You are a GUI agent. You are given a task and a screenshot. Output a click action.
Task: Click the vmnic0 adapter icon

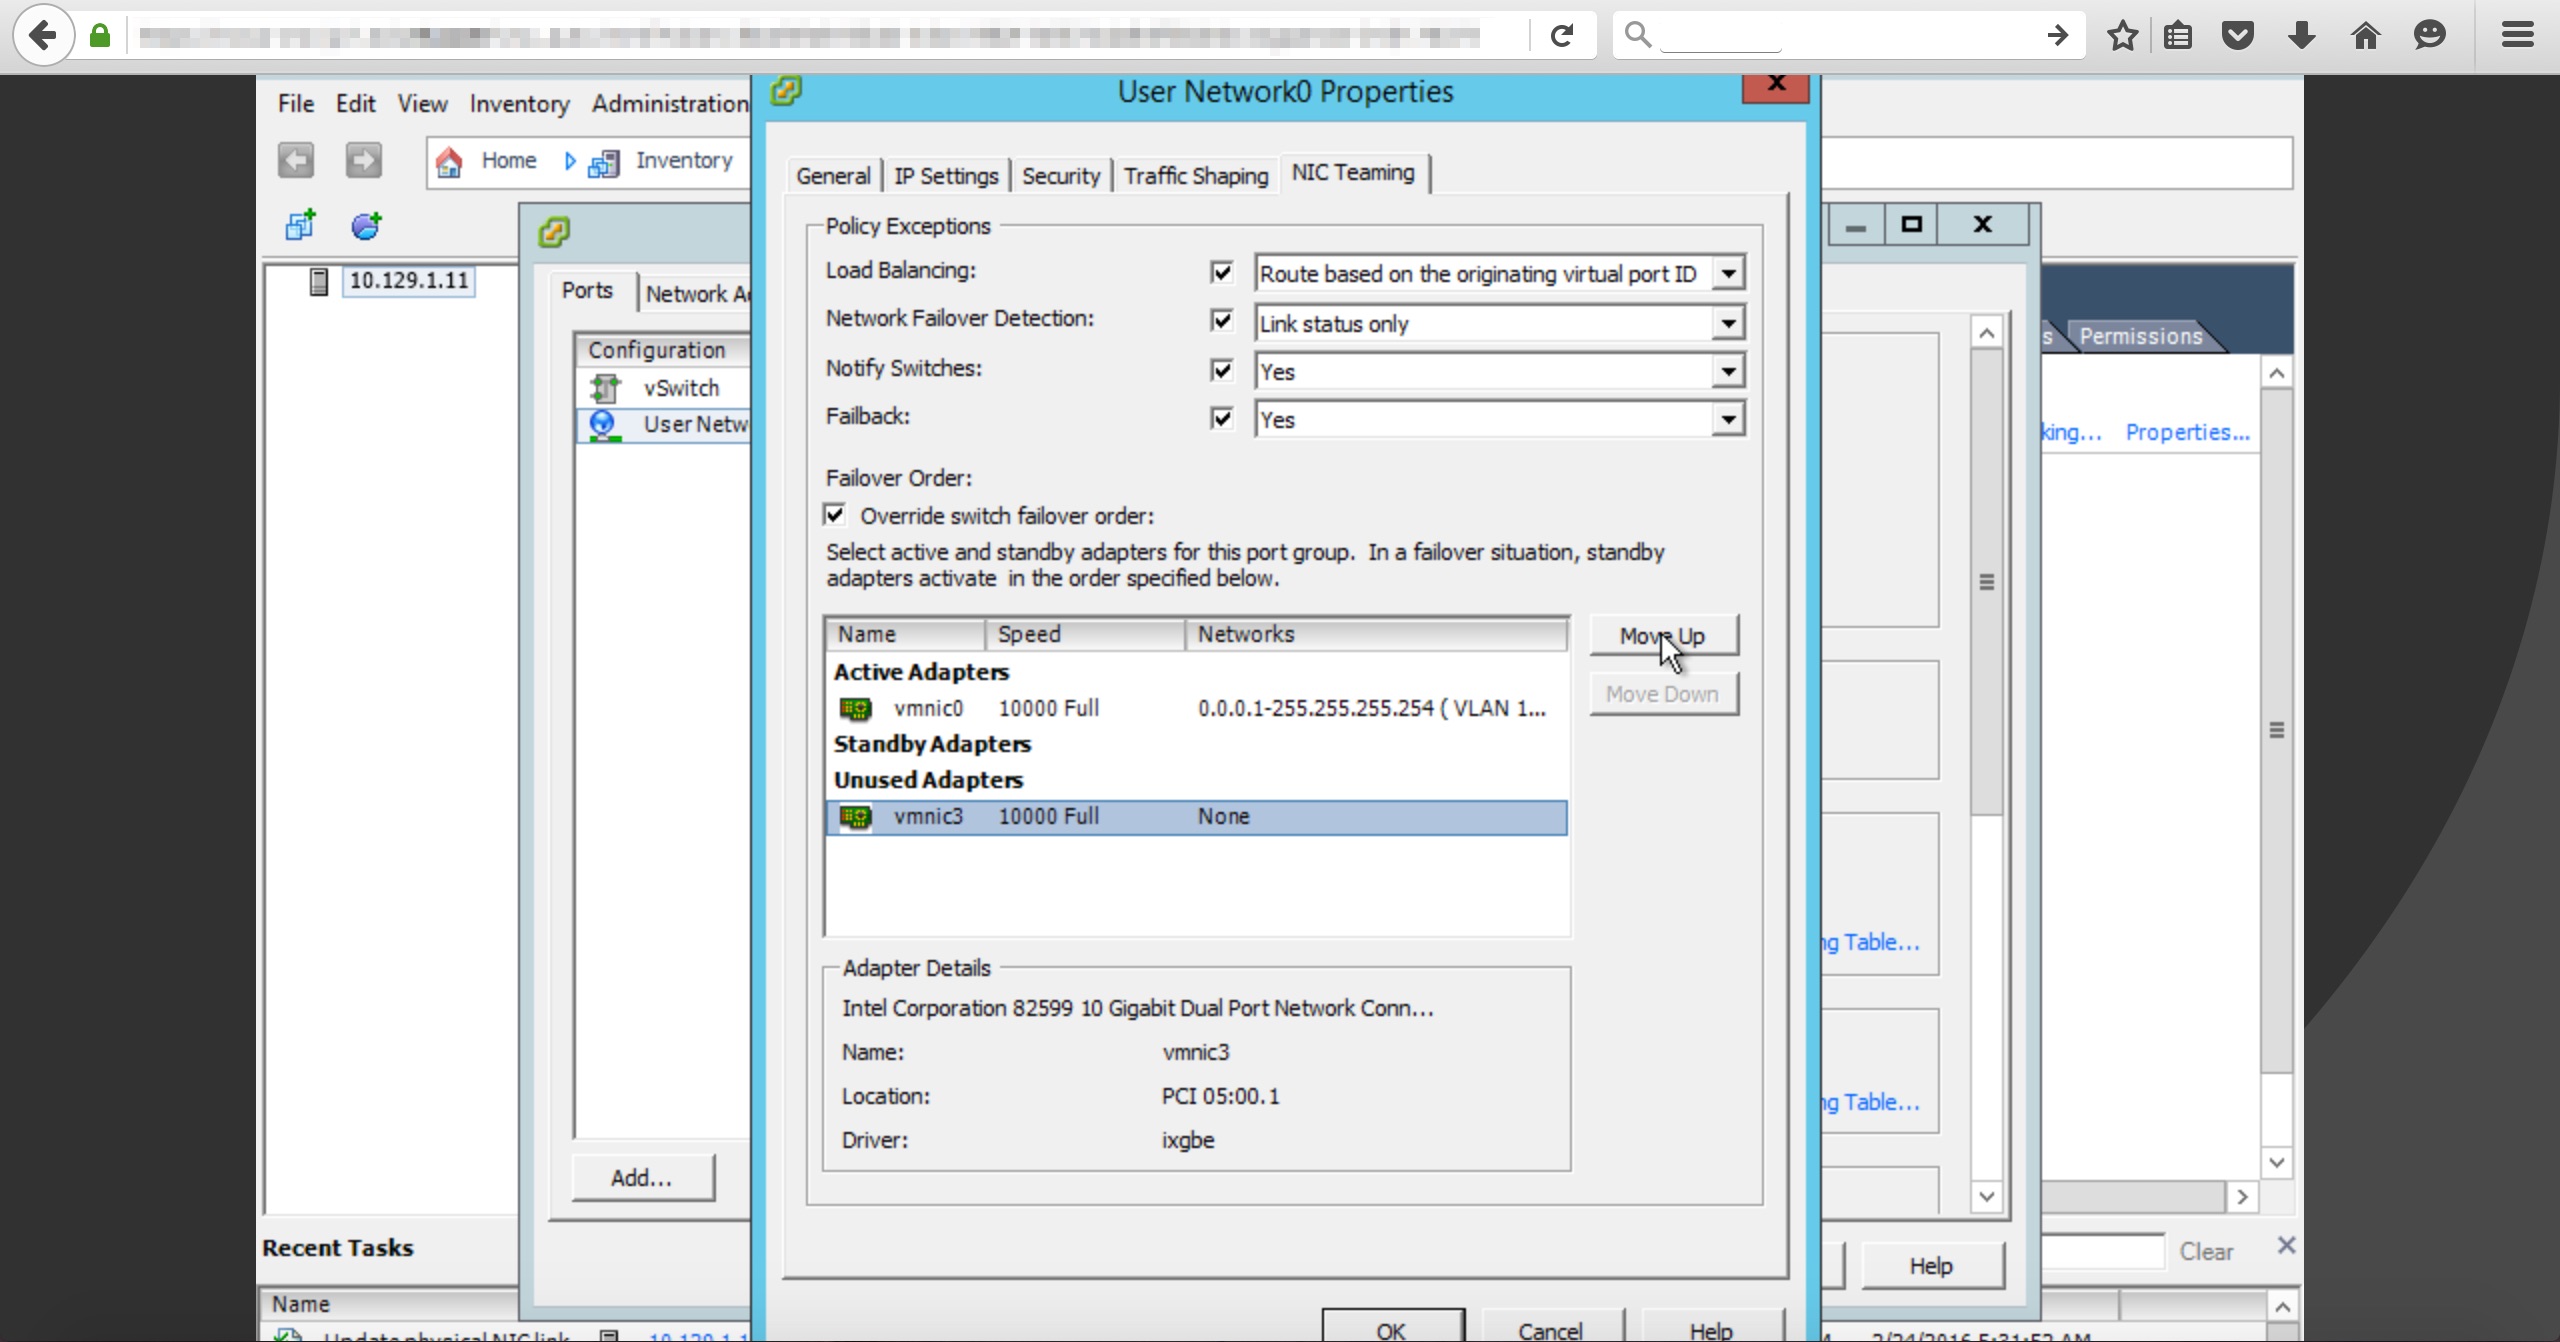[x=855, y=709]
